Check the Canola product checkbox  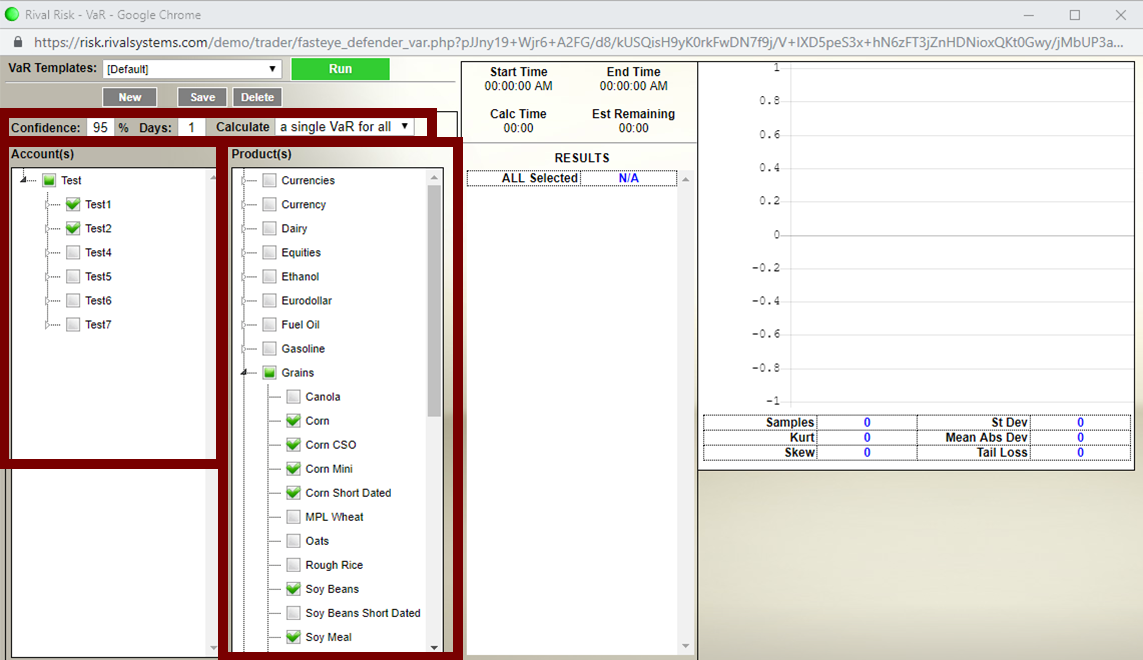(x=293, y=397)
